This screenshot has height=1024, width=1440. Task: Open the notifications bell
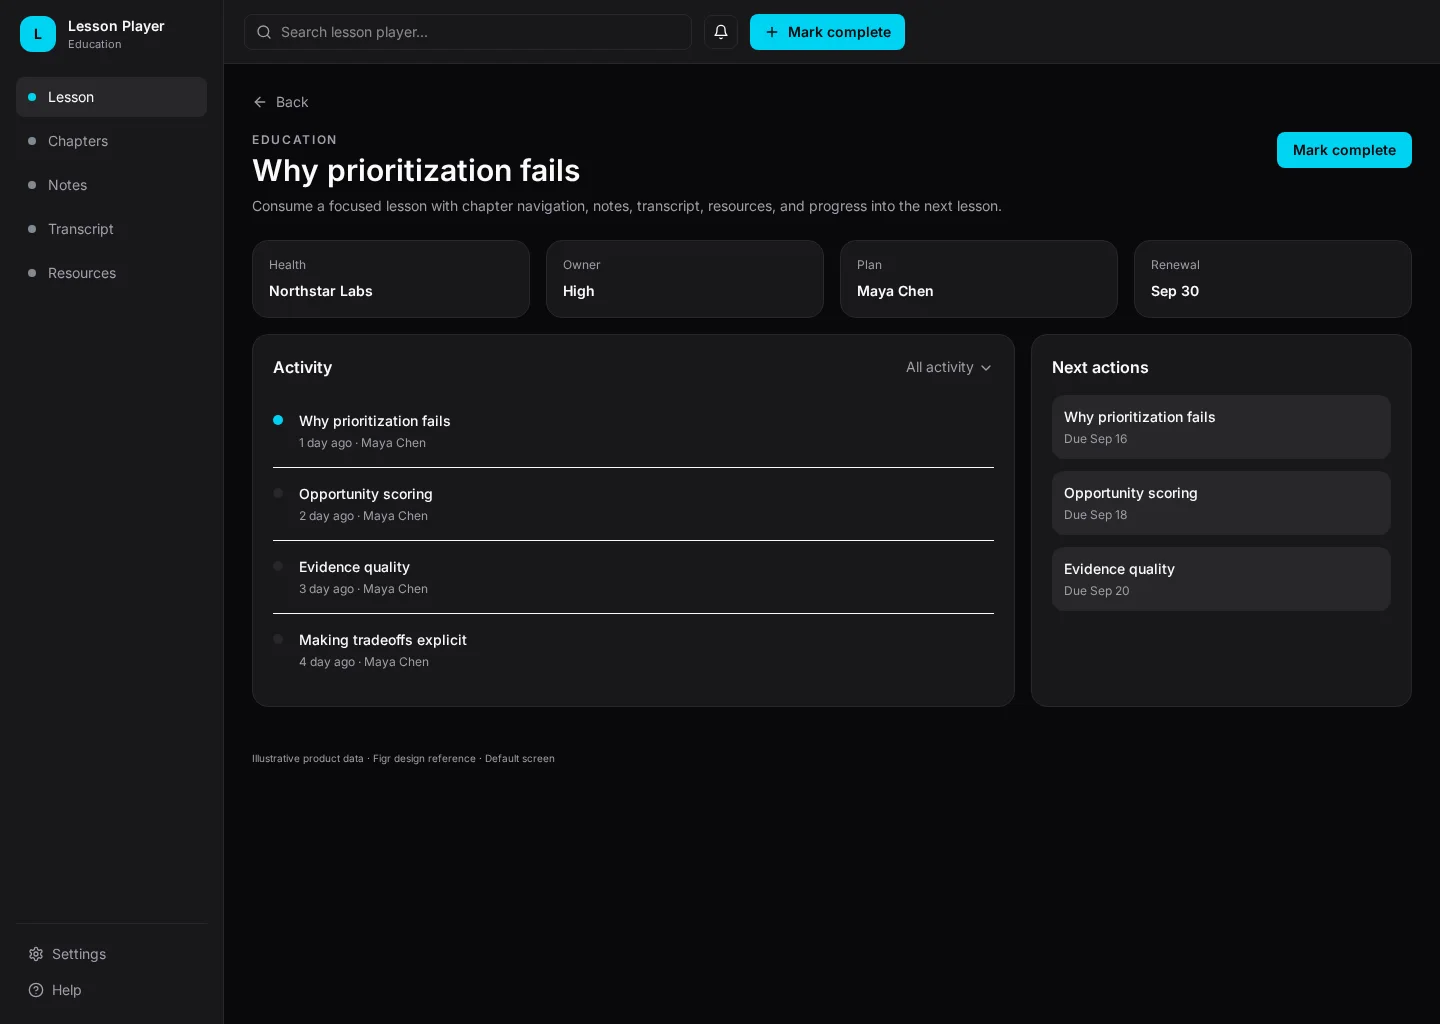pos(721,32)
